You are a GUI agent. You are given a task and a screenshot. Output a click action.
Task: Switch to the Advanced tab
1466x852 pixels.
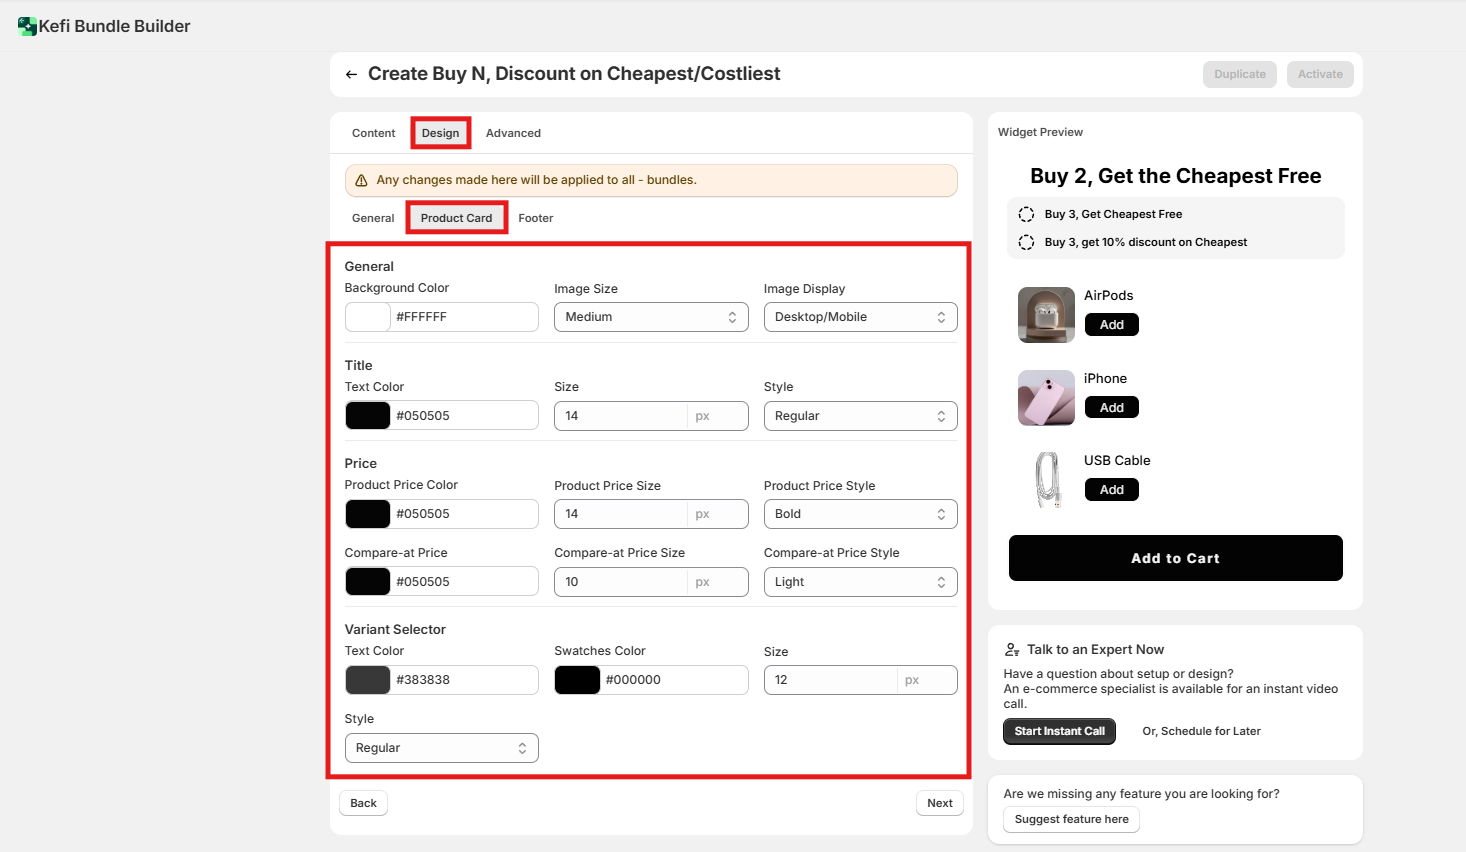513,133
